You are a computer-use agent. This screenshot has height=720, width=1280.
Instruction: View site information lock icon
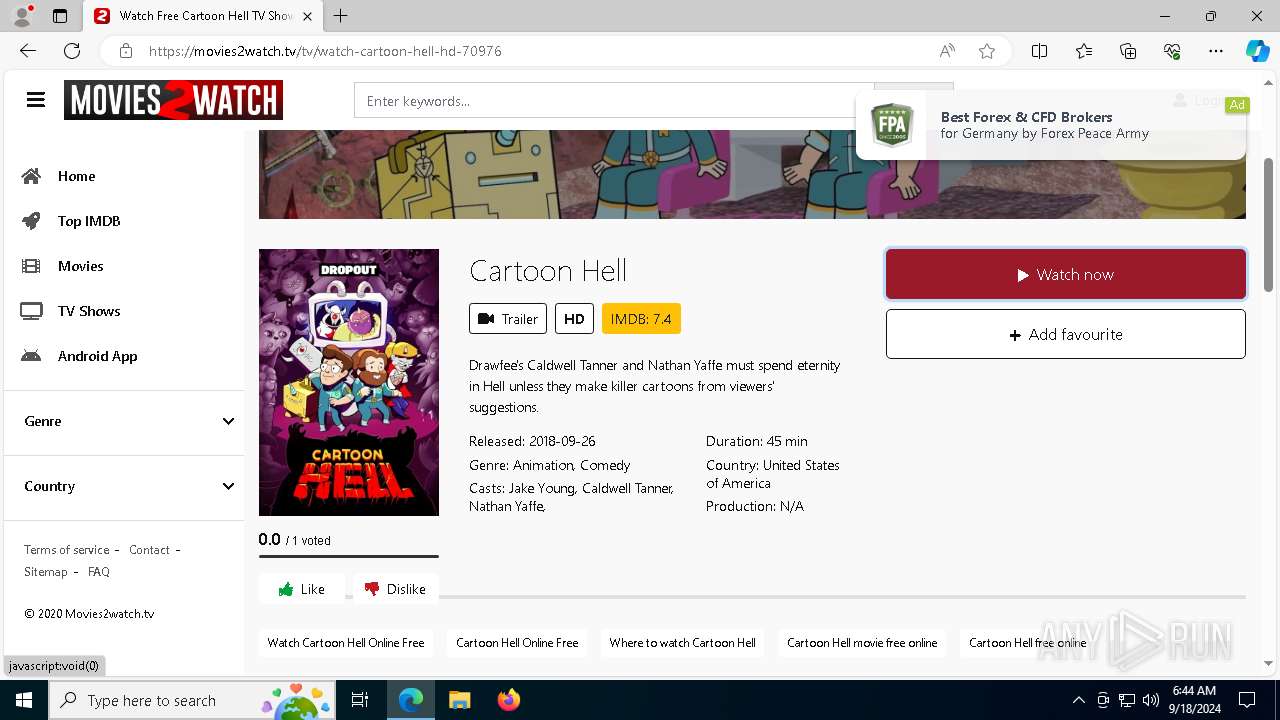126,51
